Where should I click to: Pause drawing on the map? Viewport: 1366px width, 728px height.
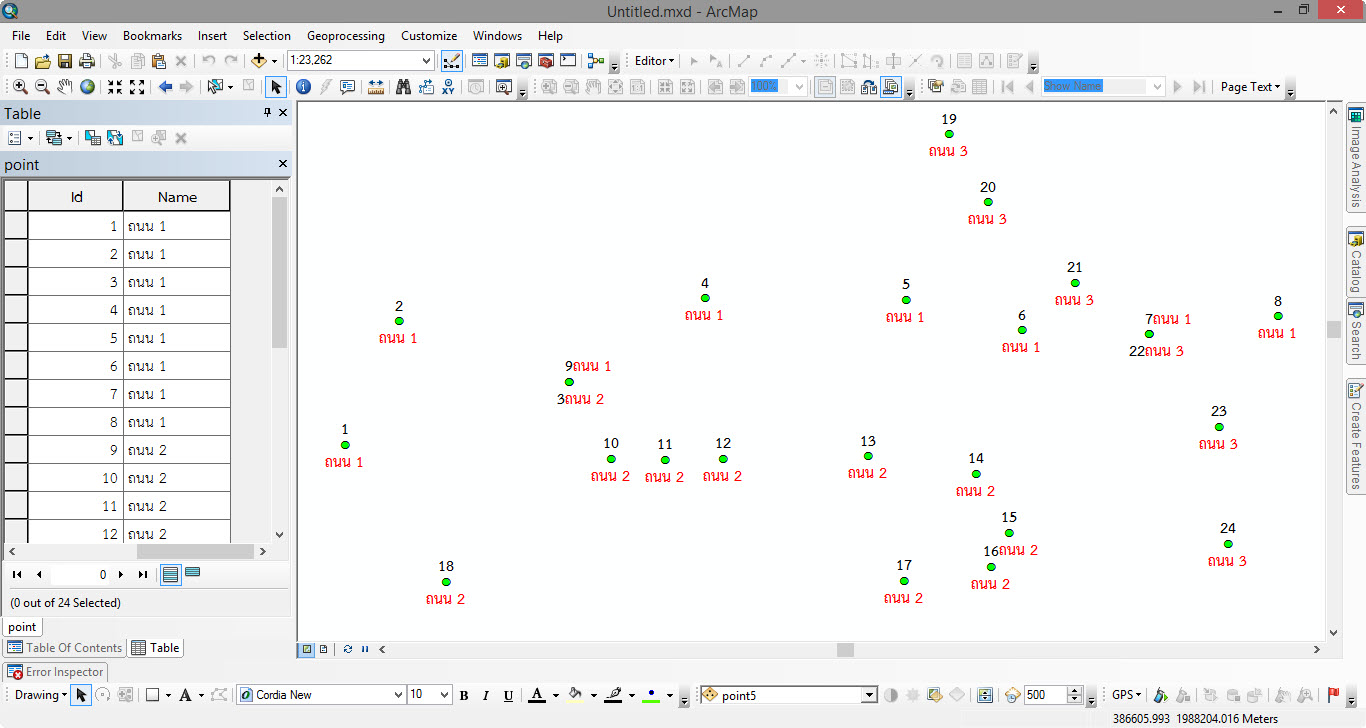click(364, 649)
